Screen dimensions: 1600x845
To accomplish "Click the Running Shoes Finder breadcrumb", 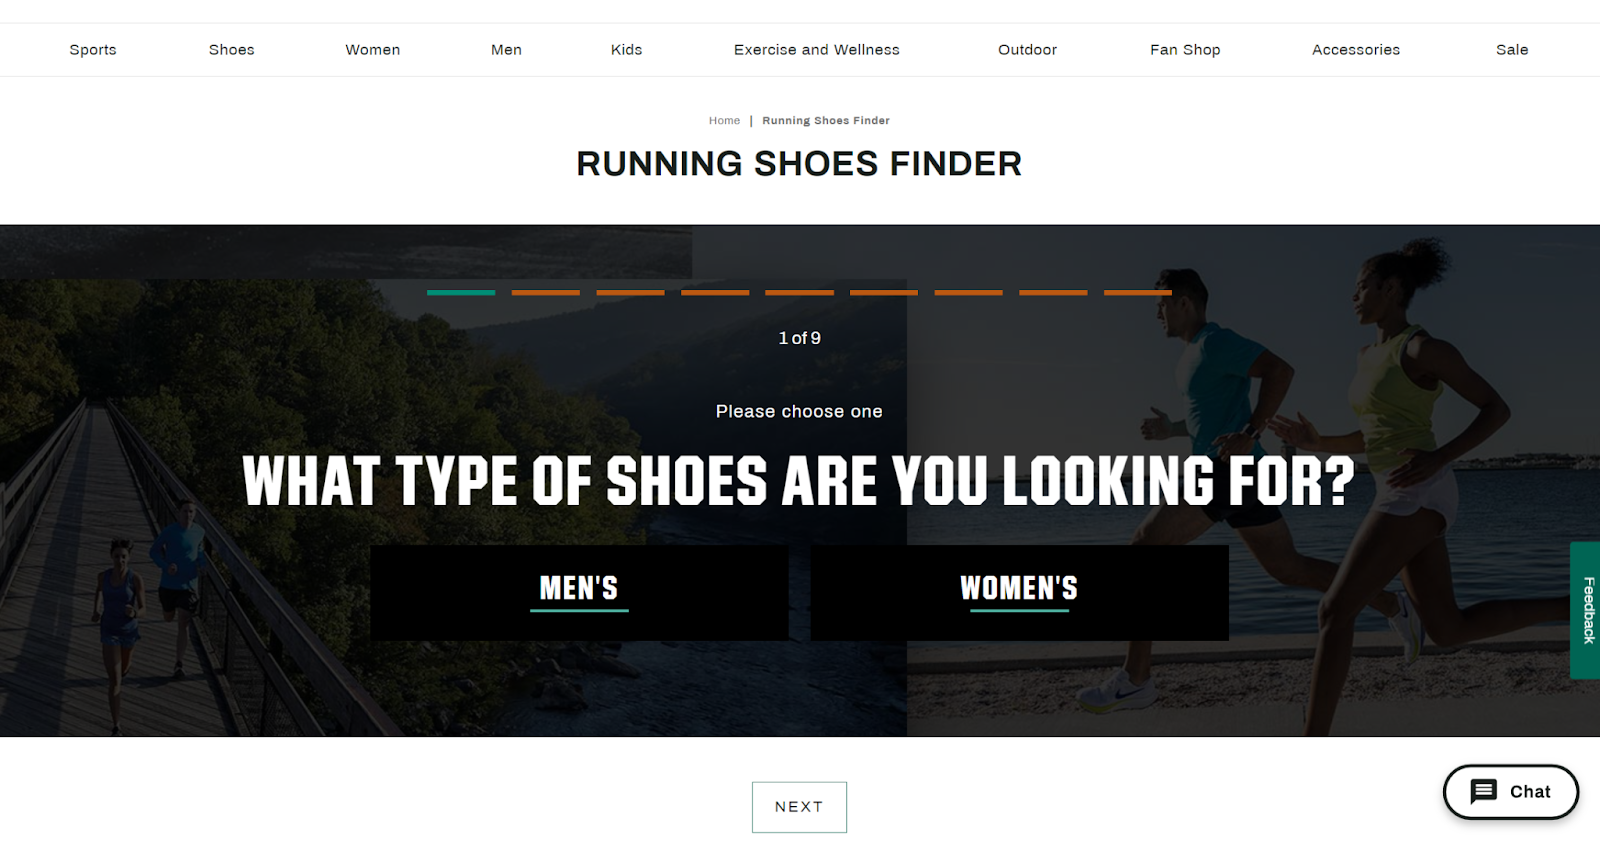I will click(826, 121).
